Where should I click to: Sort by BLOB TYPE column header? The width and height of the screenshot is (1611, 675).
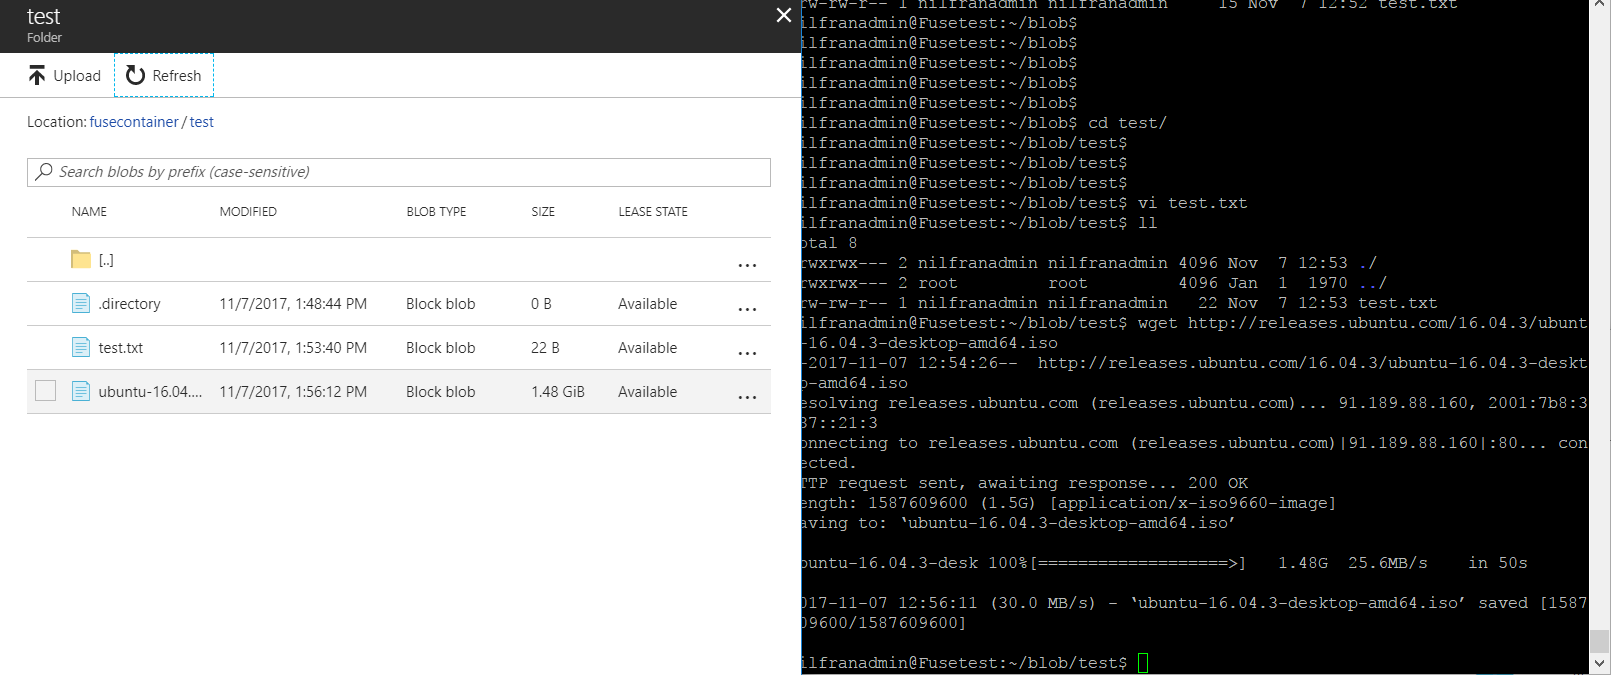pyautogui.click(x=436, y=212)
